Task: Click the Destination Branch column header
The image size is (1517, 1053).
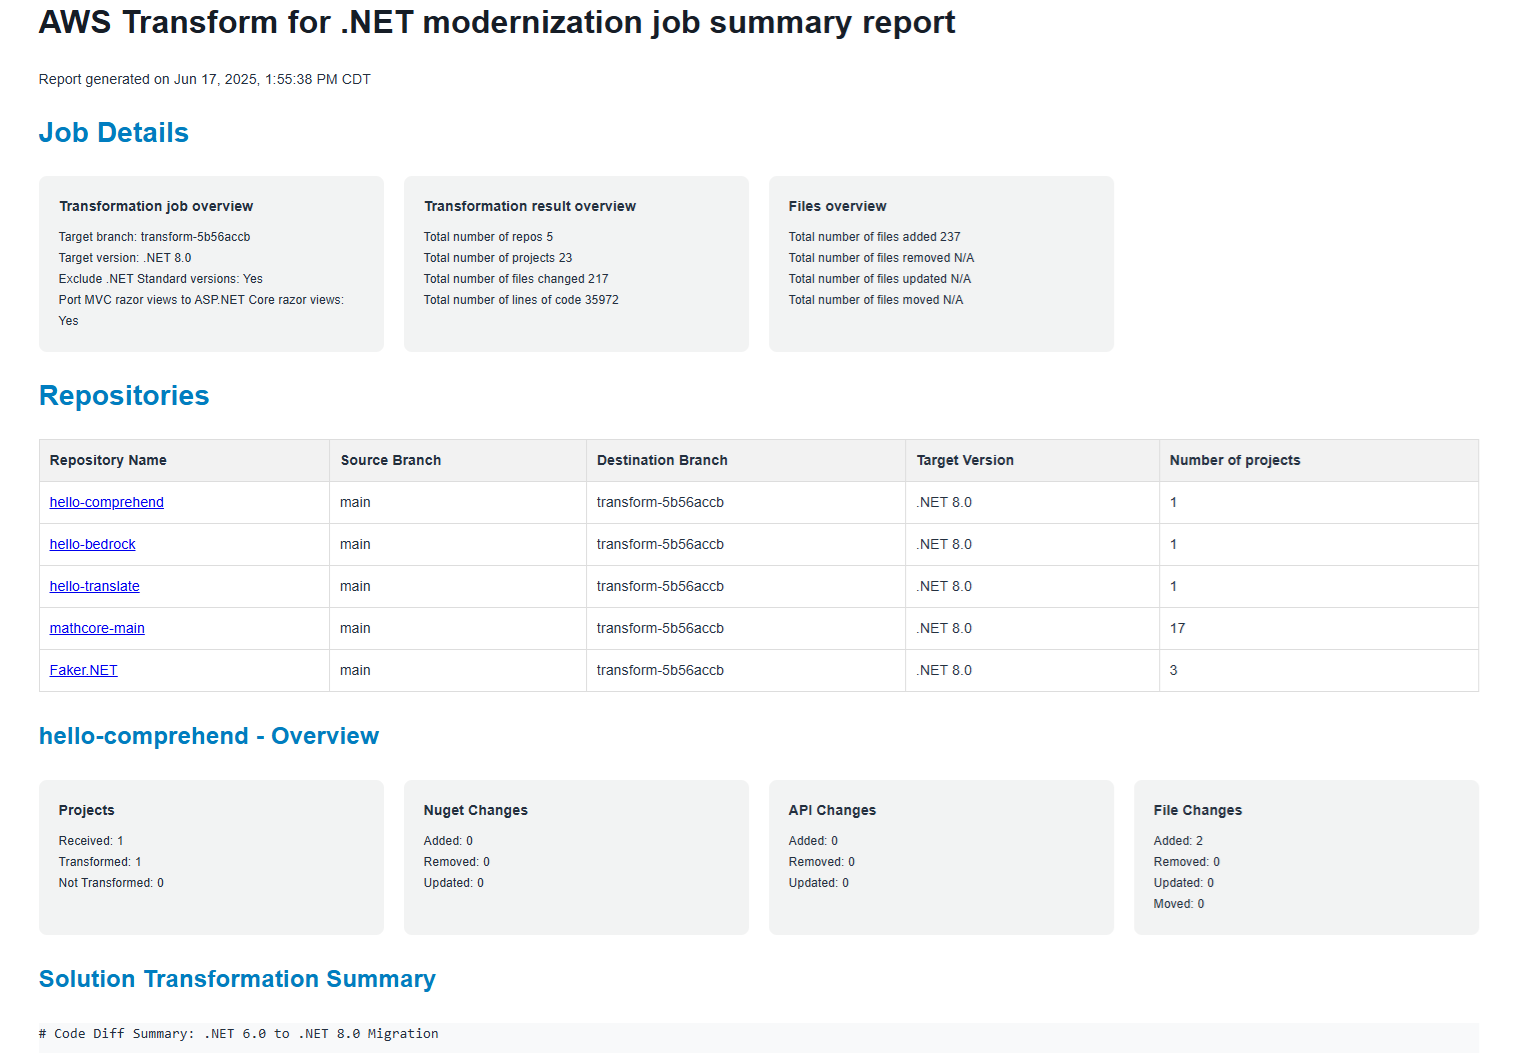Action: [x=662, y=460]
